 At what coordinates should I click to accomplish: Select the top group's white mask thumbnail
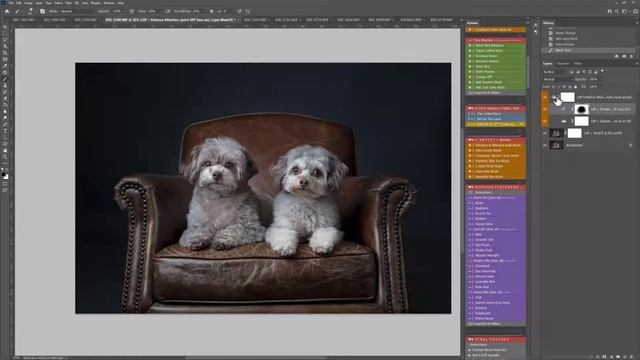(x=567, y=97)
